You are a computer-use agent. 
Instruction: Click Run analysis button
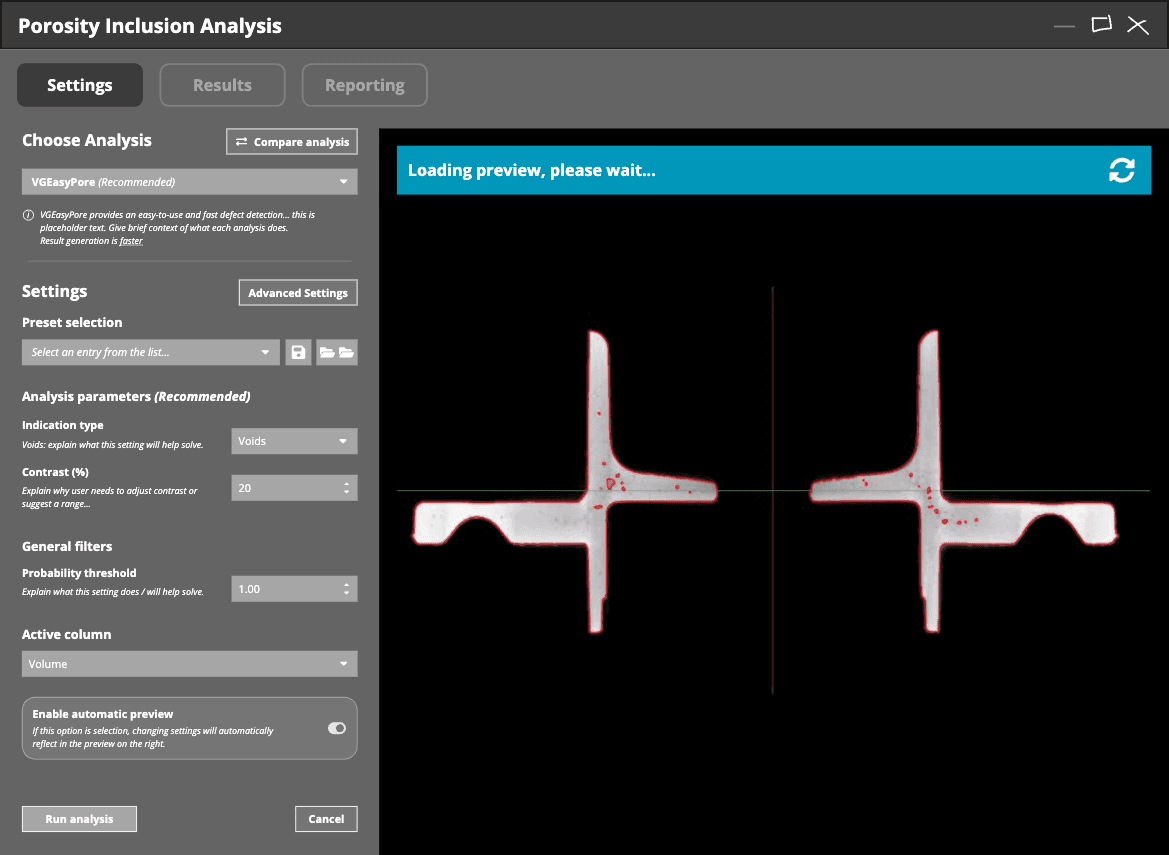point(79,818)
